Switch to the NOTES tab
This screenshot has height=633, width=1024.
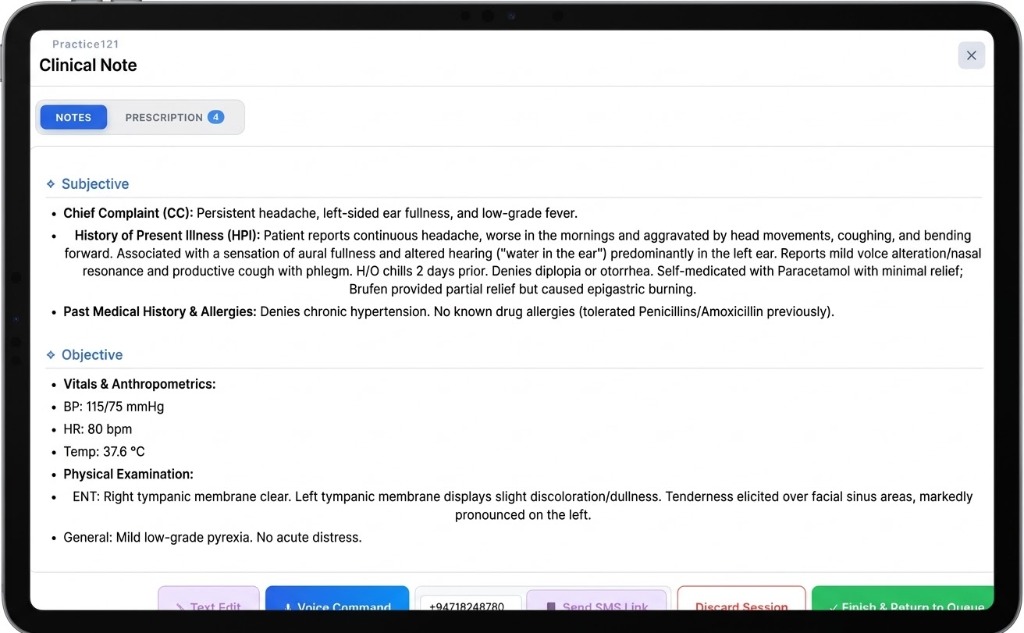tap(73, 118)
